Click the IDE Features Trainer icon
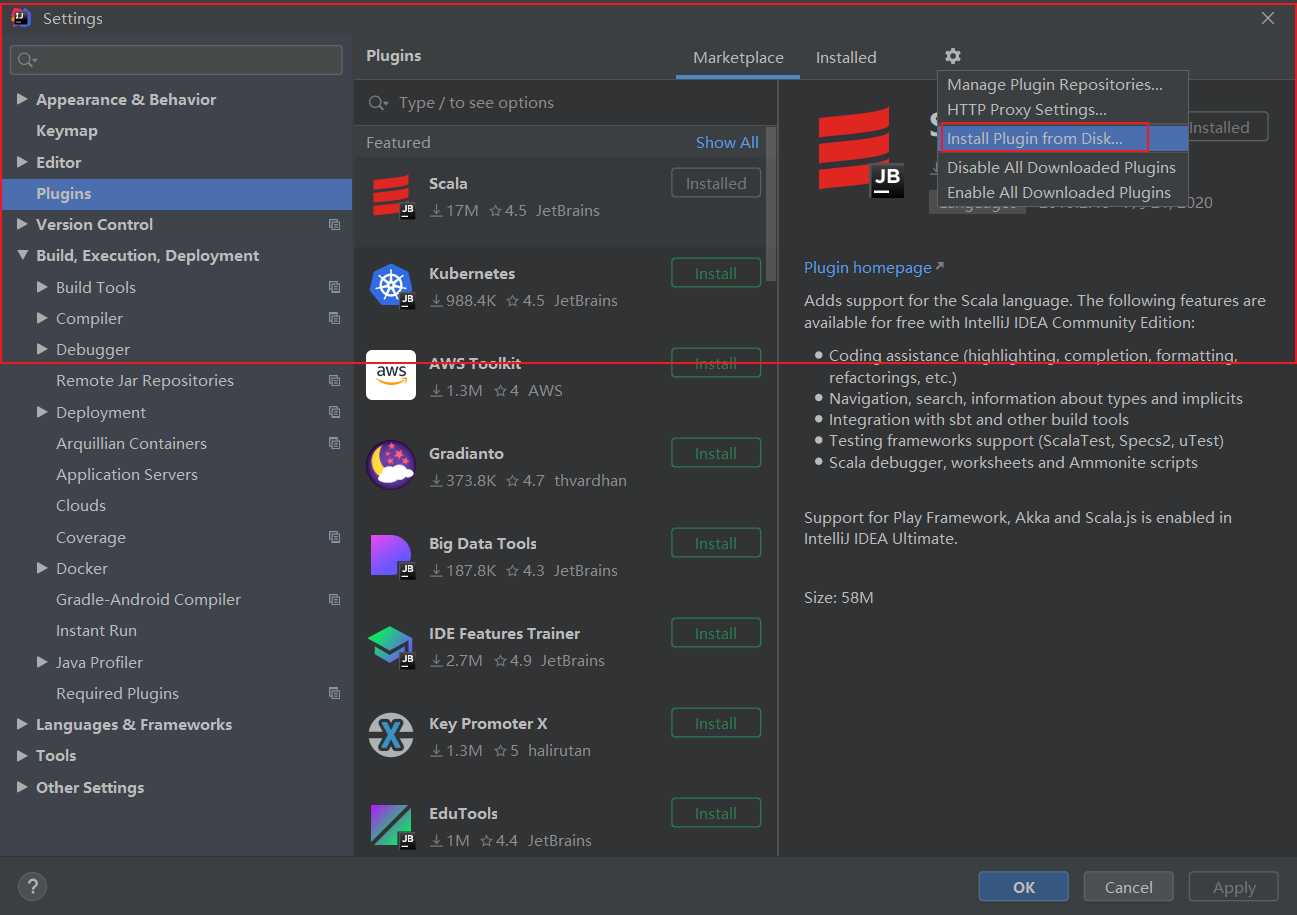This screenshot has height=915, width=1297. point(391,646)
